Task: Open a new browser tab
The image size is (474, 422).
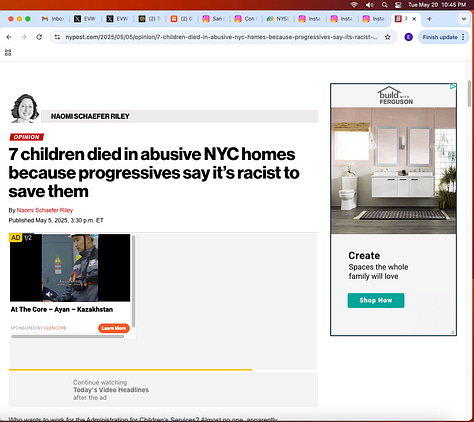Action: pos(429,19)
